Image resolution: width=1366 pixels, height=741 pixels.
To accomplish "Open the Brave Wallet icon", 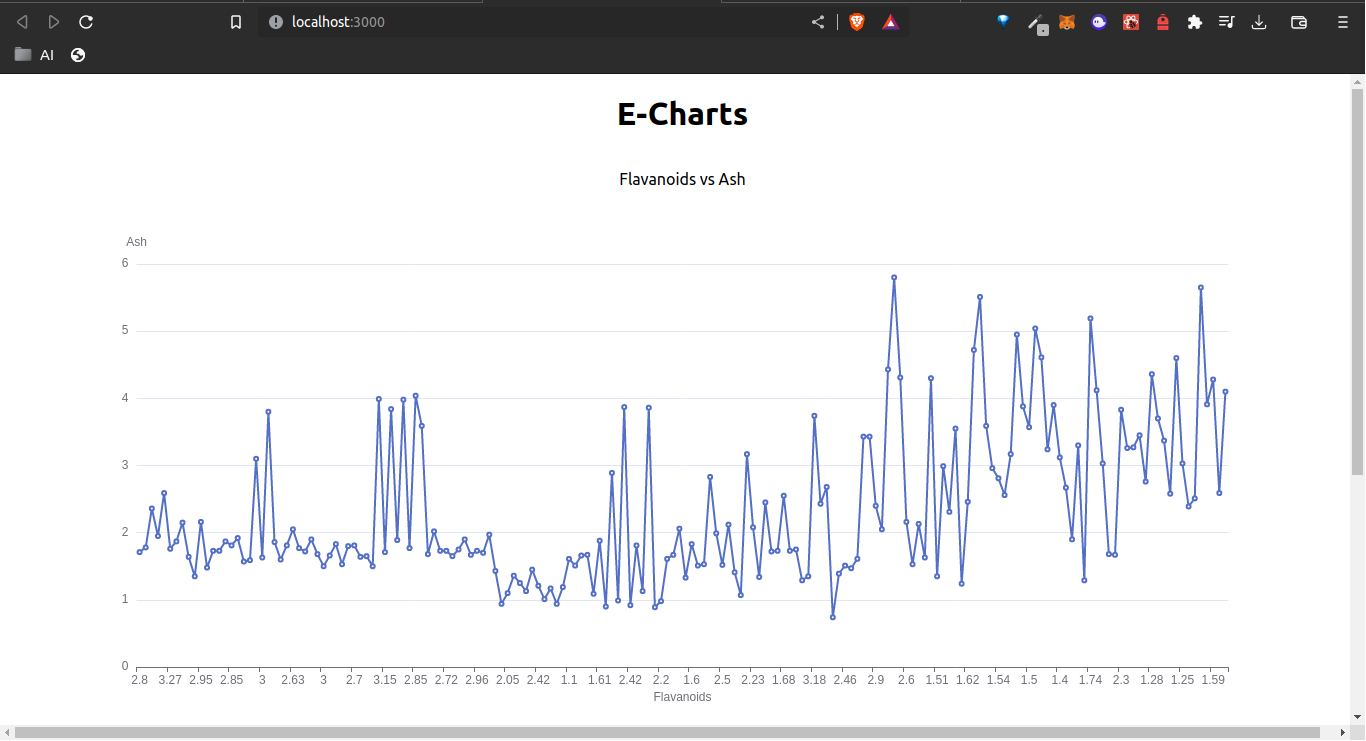I will (1299, 22).
